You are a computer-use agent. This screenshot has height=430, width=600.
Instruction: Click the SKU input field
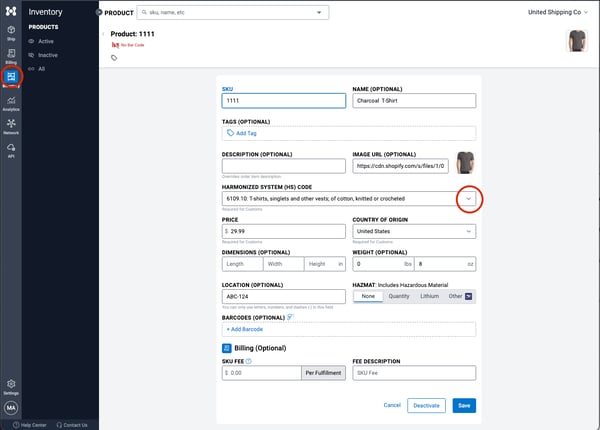283,101
